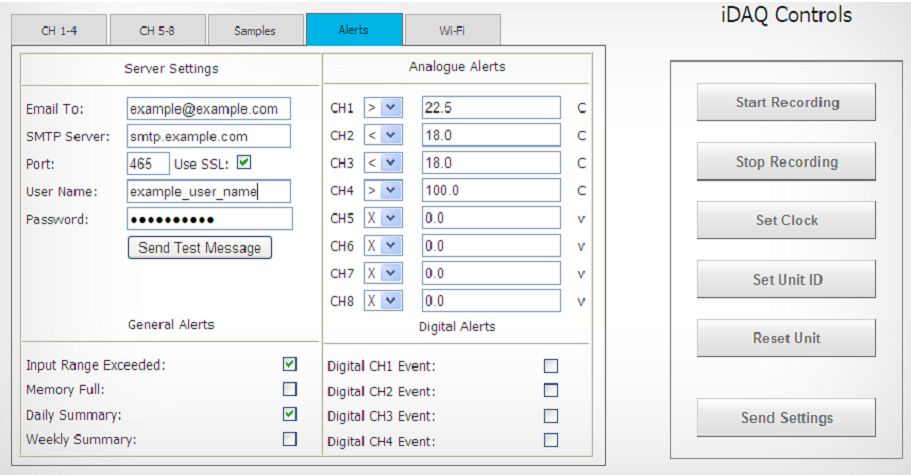Image resolution: width=911 pixels, height=475 pixels.
Task: Select the Samples tab
Action: click(256, 30)
